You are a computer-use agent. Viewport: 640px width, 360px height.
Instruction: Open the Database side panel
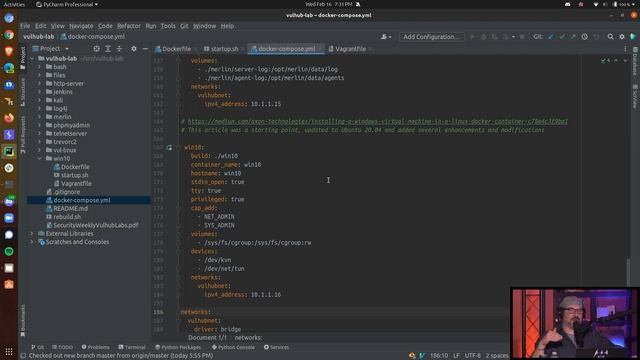[635, 61]
